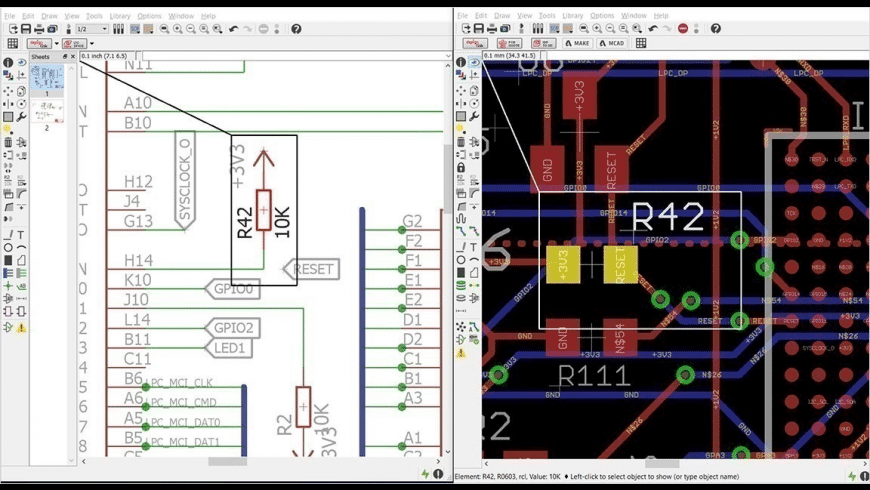Click the Print icon in board toolbar
The image size is (870, 490).
[x=494, y=29]
